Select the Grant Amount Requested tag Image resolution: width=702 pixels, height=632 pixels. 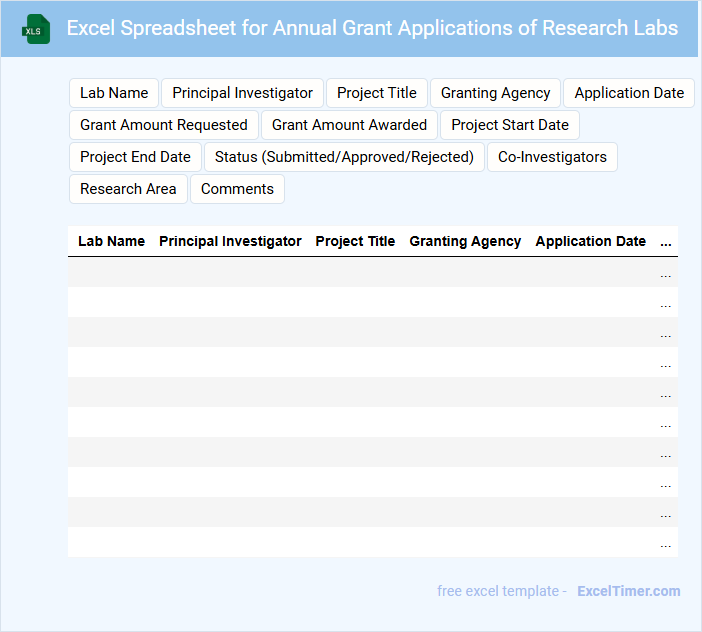164,125
